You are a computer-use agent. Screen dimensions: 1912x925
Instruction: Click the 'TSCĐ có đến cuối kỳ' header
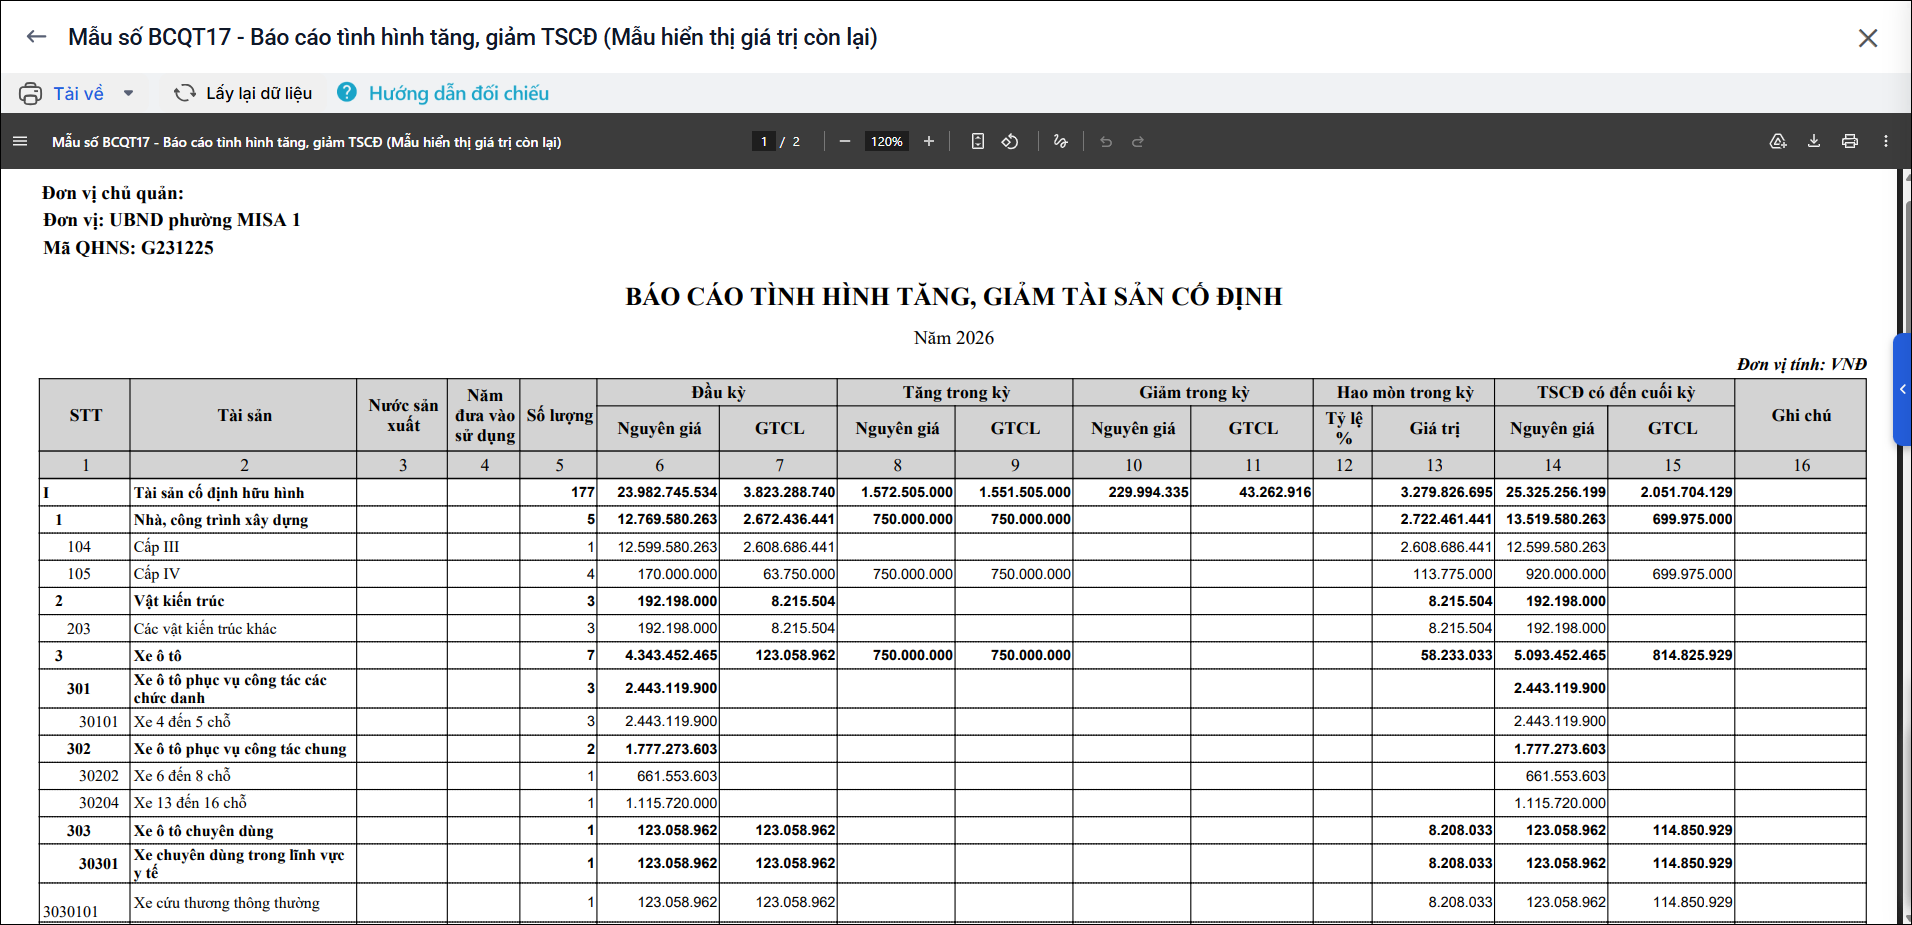coord(1616,392)
